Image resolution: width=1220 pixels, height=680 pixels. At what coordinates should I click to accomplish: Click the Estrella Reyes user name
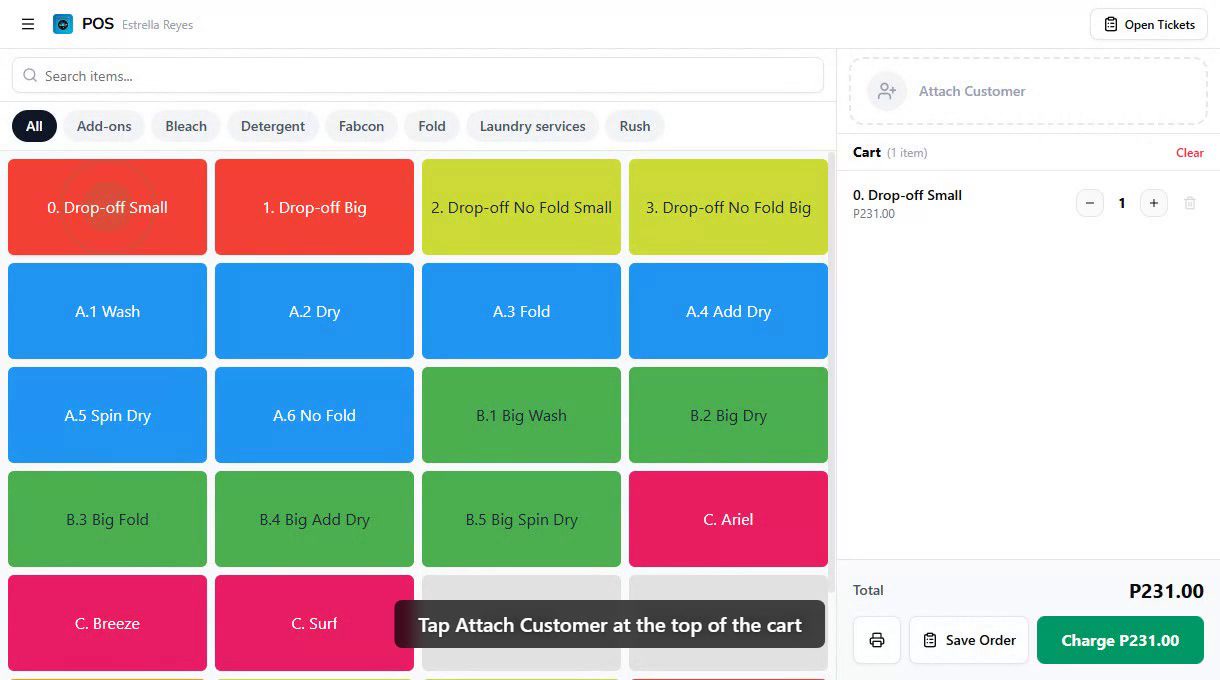(158, 25)
